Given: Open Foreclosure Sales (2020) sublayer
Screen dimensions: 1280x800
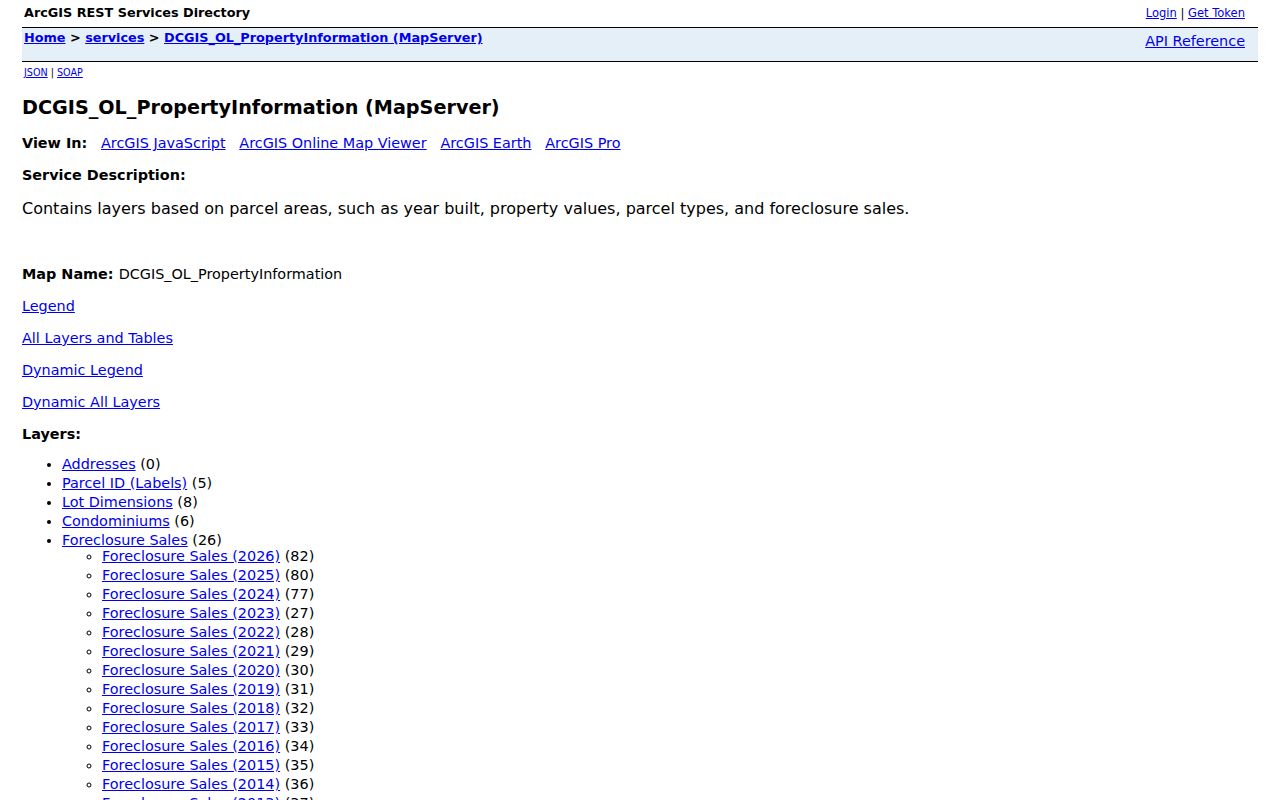Looking at the screenshot, I should [190, 670].
